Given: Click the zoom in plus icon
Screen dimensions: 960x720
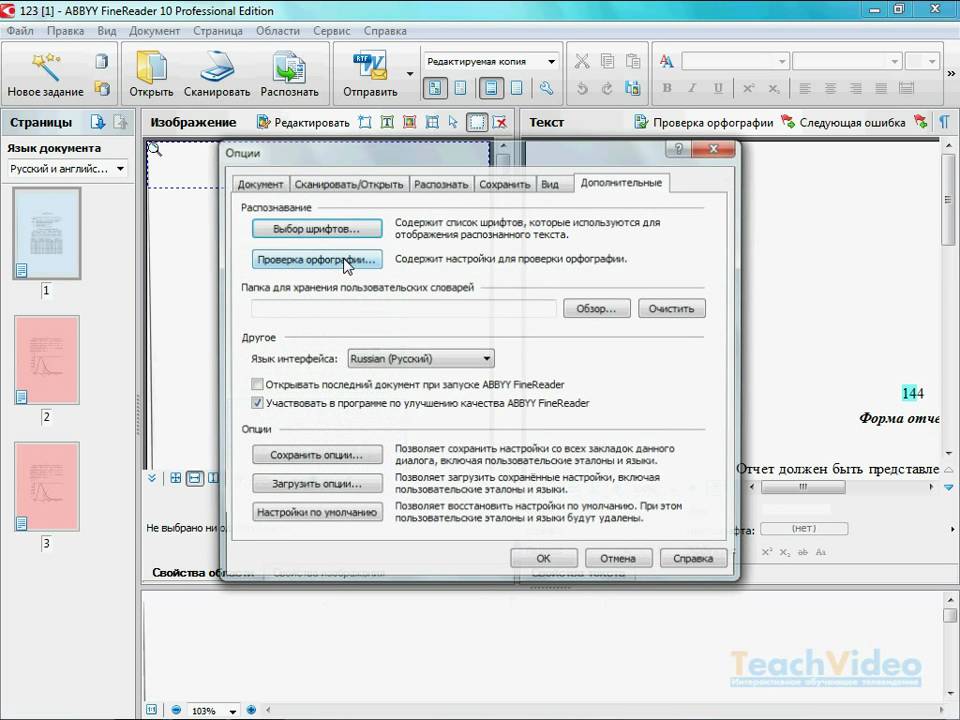Looking at the screenshot, I should tap(251, 710).
